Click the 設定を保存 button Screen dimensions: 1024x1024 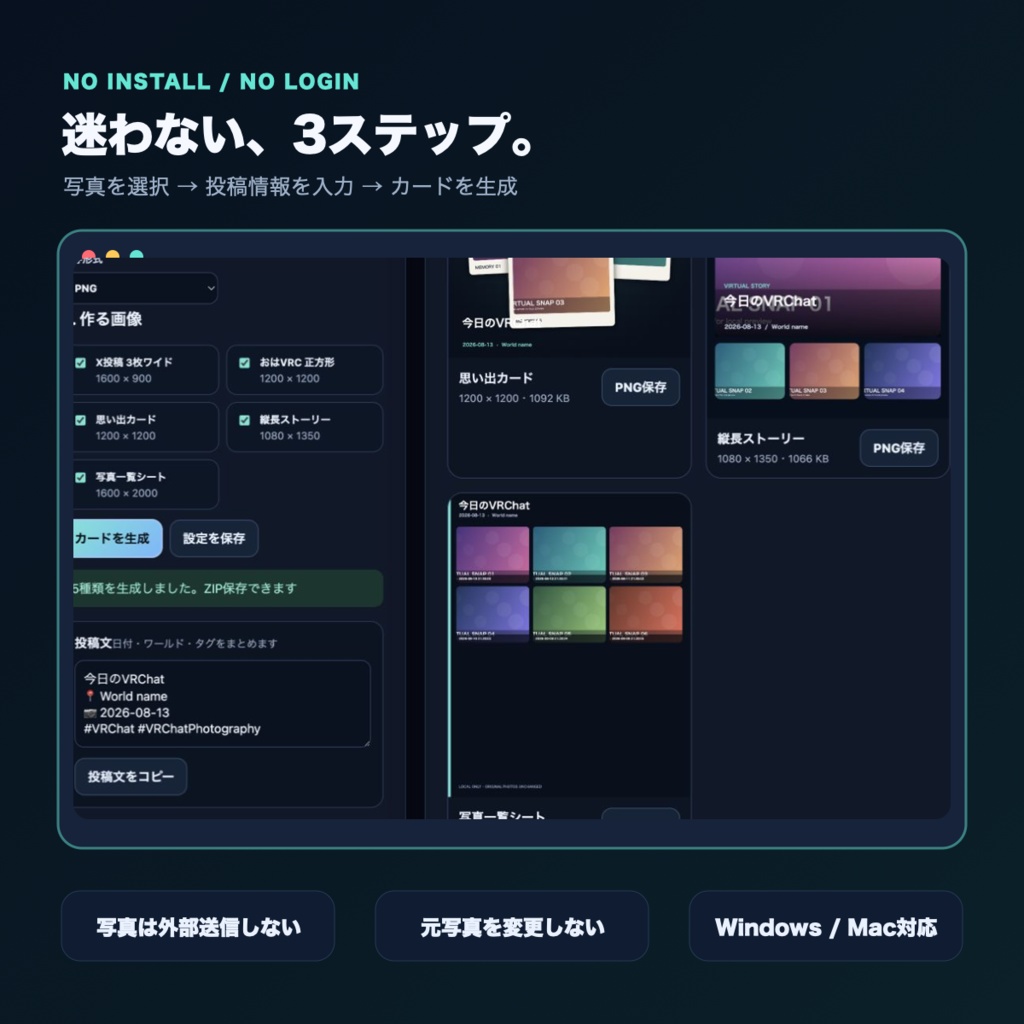point(214,538)
